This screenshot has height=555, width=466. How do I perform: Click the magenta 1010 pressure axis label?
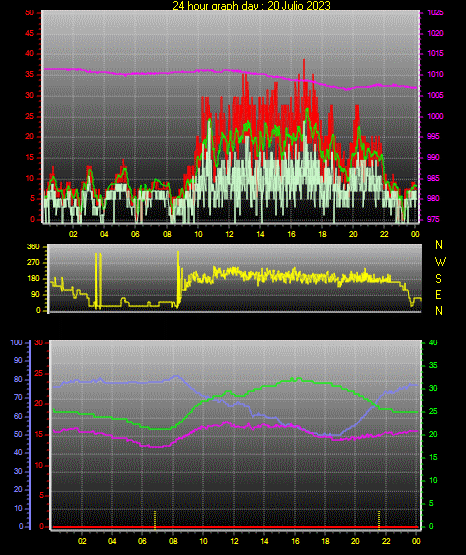[x=435, y=74]
